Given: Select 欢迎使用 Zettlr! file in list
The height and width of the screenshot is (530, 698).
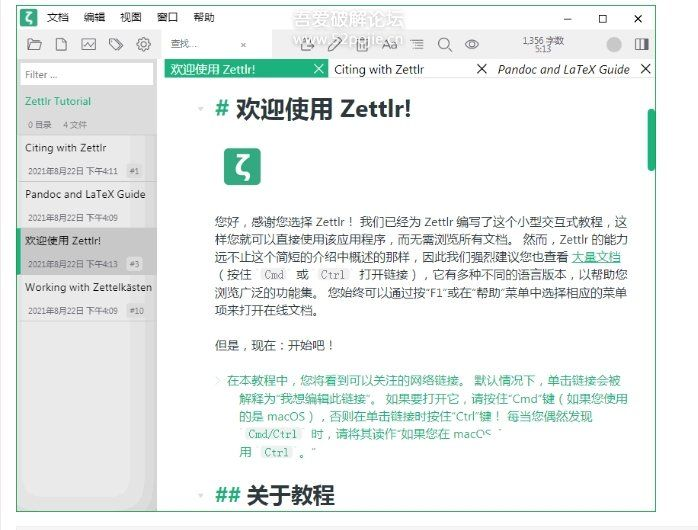Looking at the screenshot, I should [87, 251].
